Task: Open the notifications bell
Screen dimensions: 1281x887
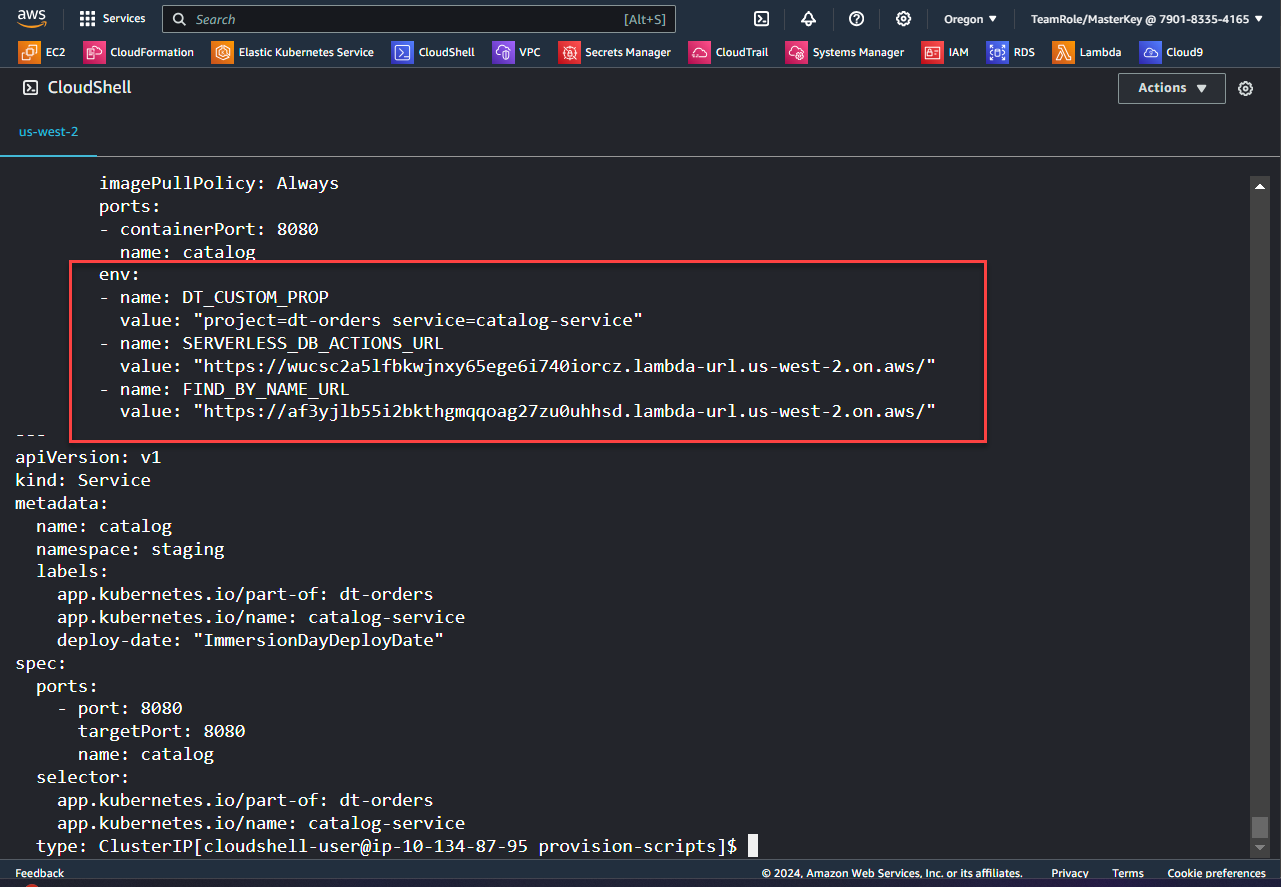Action: point(808,19)
